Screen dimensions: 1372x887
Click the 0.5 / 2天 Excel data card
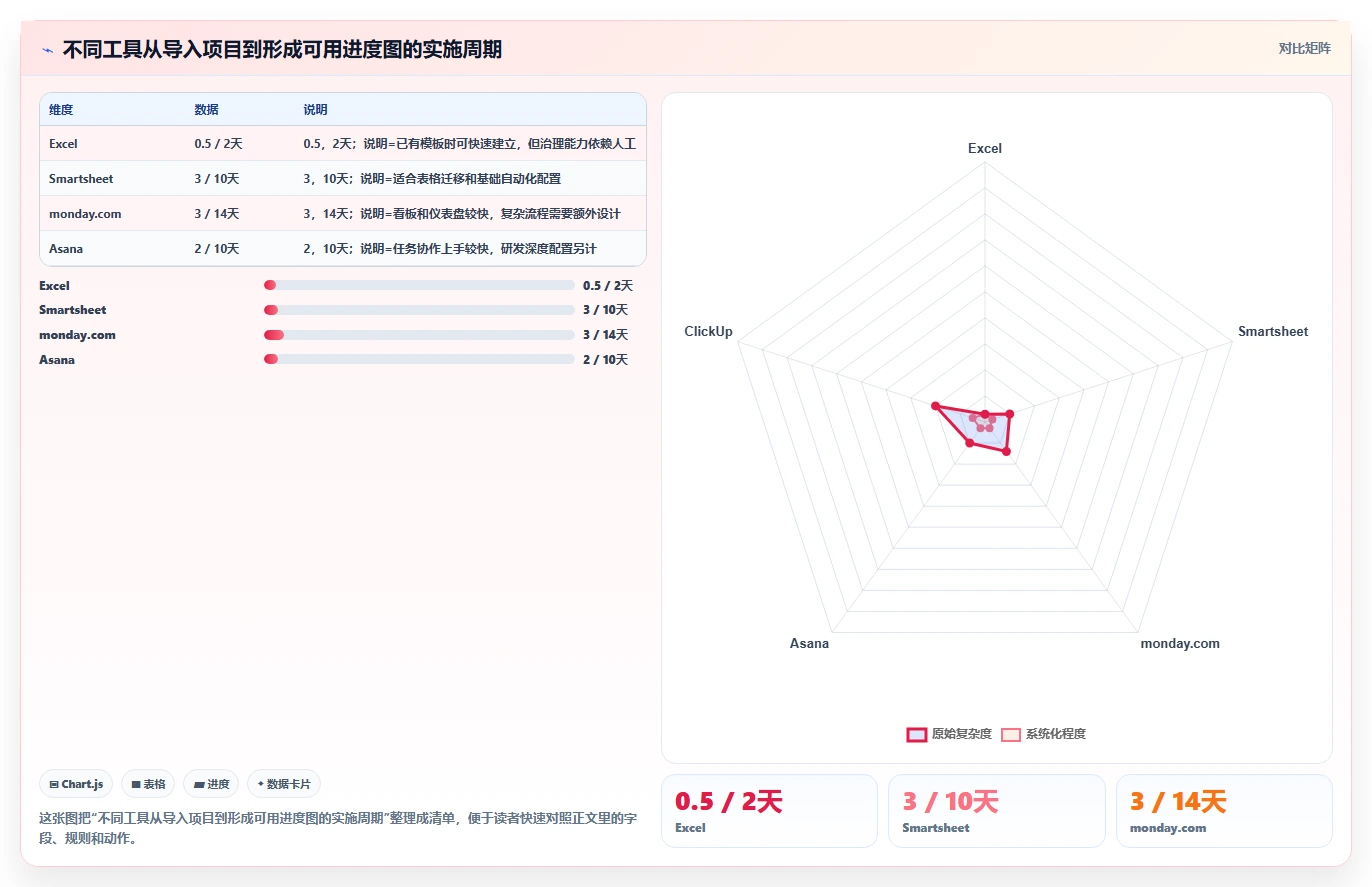pos(769,811)
